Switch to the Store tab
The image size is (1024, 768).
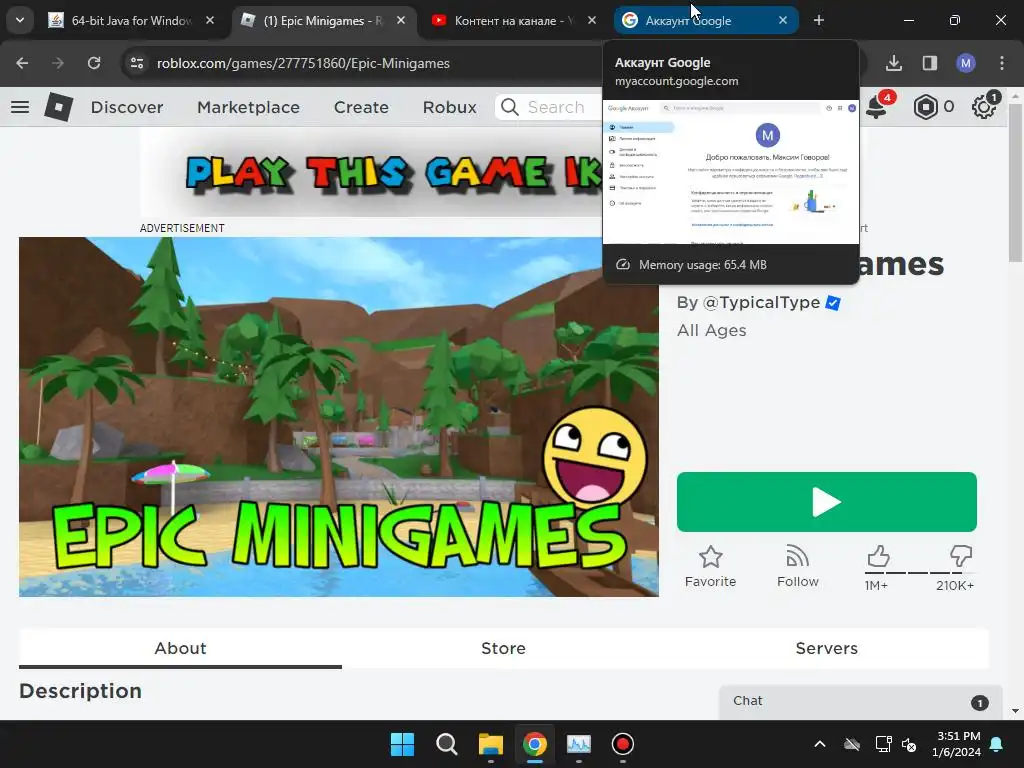(503, 648)
